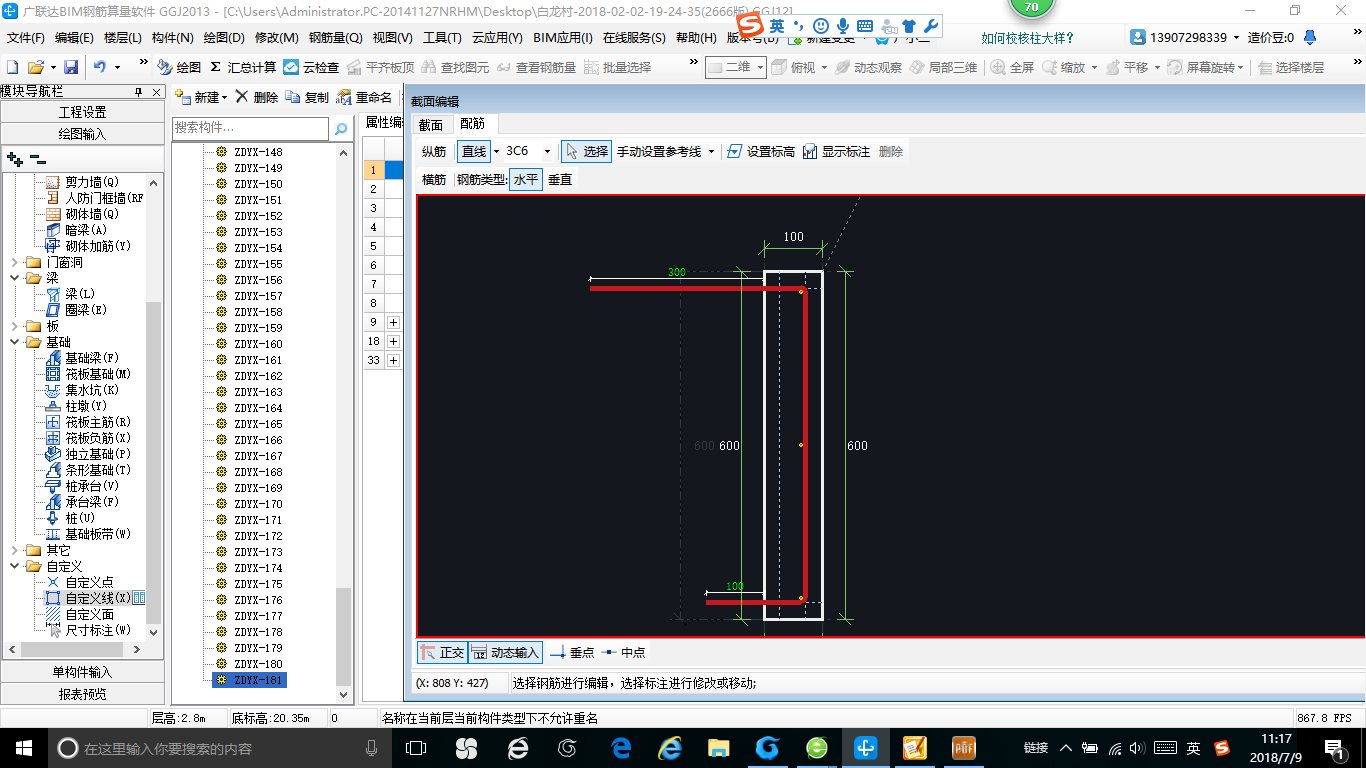The image size is (1366, 768).
Task: Click the component search input field
Action: 250,128
